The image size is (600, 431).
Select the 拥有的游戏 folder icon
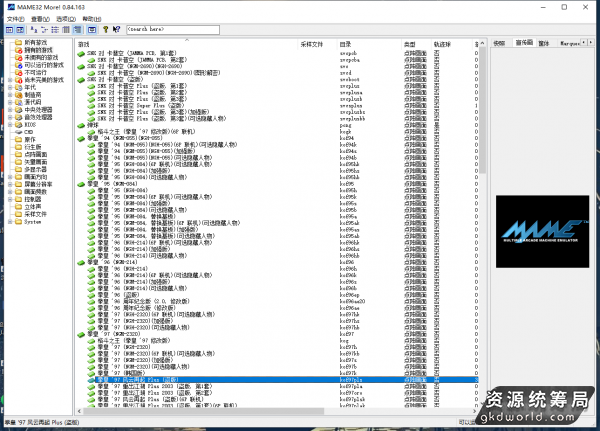(x=18, y=50)
